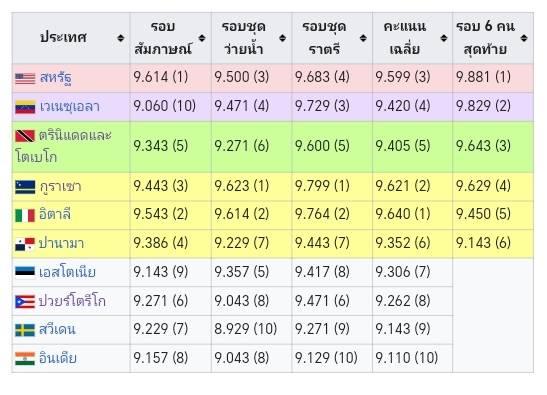
Task: Click the Venezuela flag icon
Action: point(25,107)
